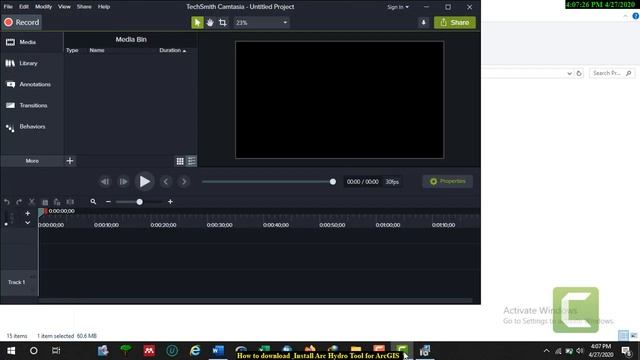This screenshot has width=640, height=360.
Task: Sort Media Bin by Duration column
Action: 172,50
